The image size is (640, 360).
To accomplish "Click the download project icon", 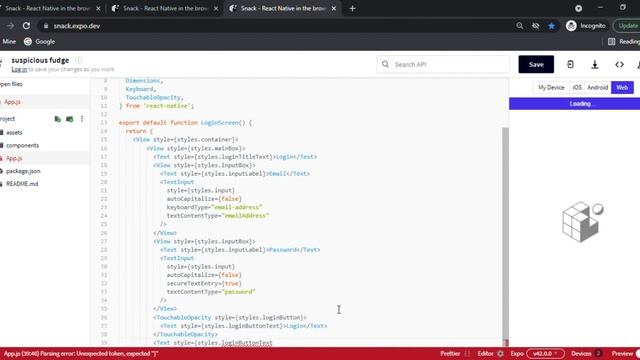I will coord(595,64).
